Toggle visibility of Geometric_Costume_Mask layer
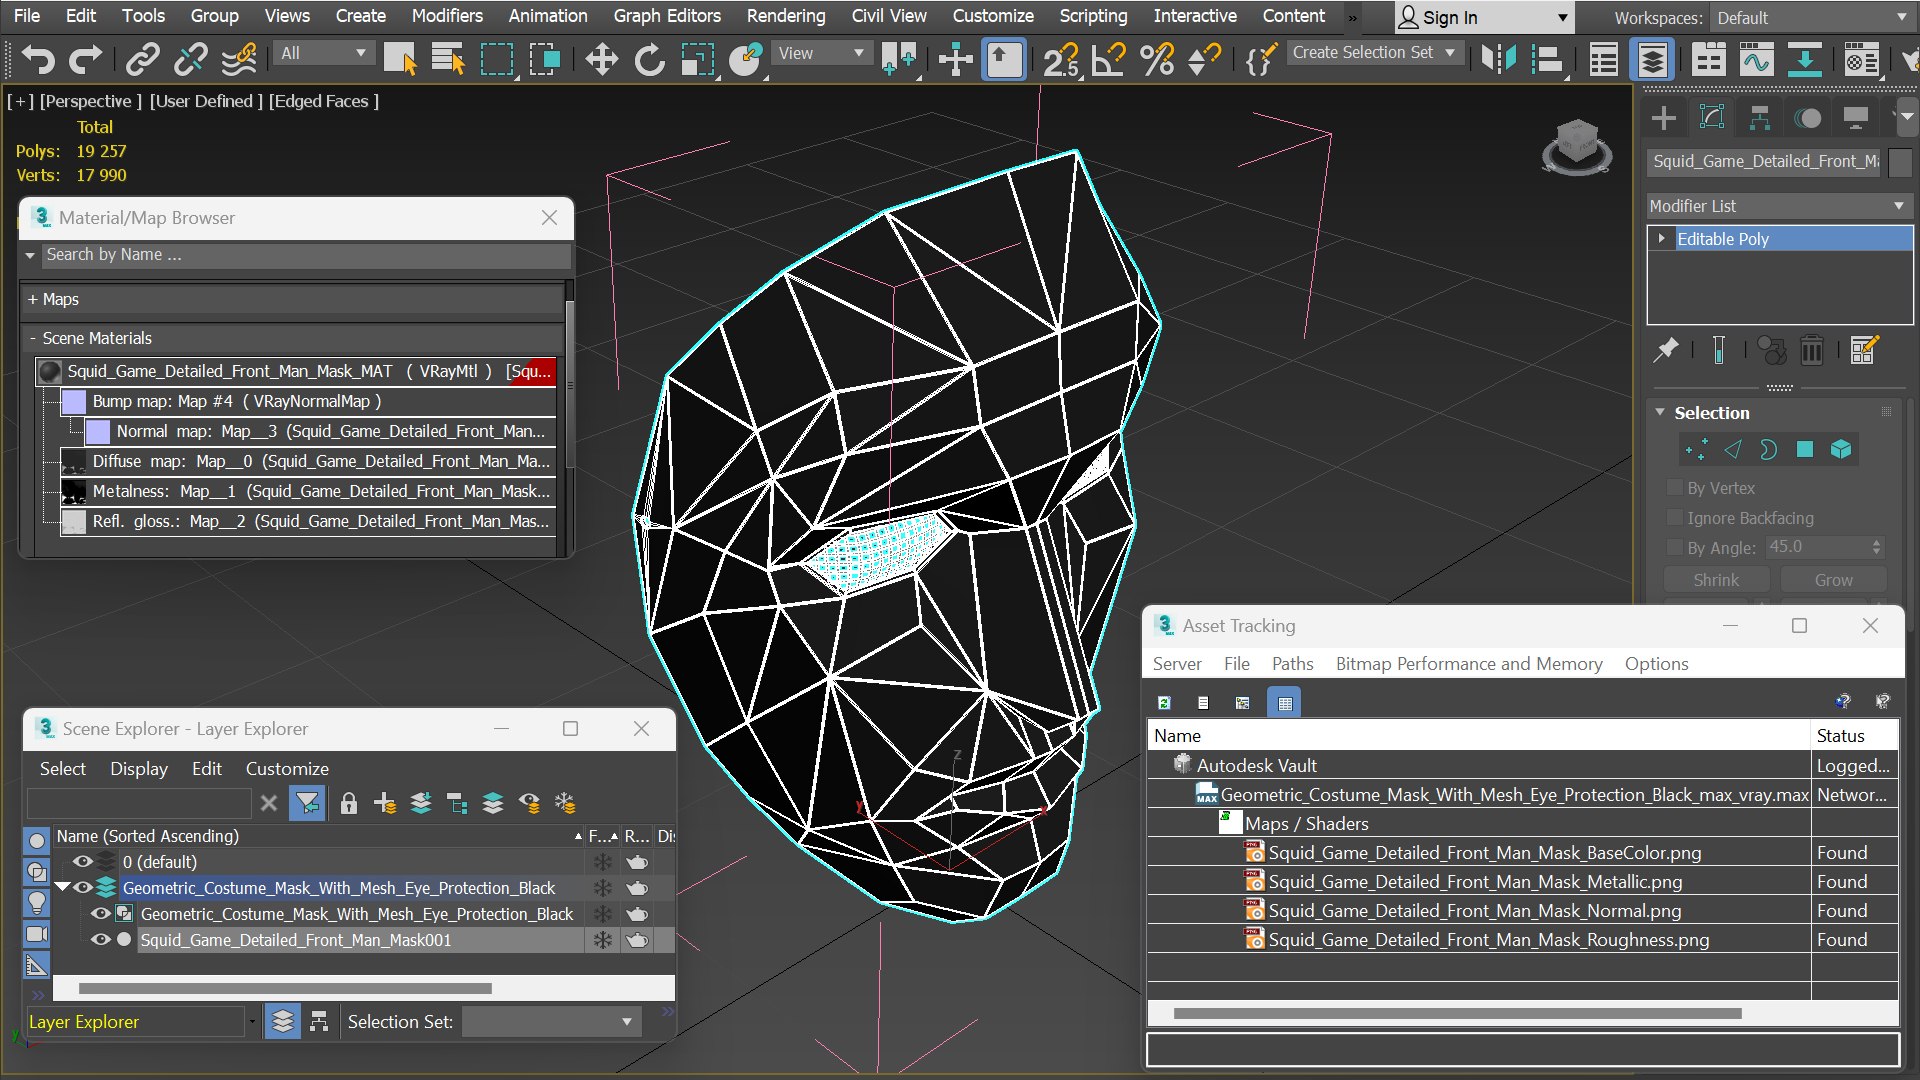 click(x=83, y=887)
